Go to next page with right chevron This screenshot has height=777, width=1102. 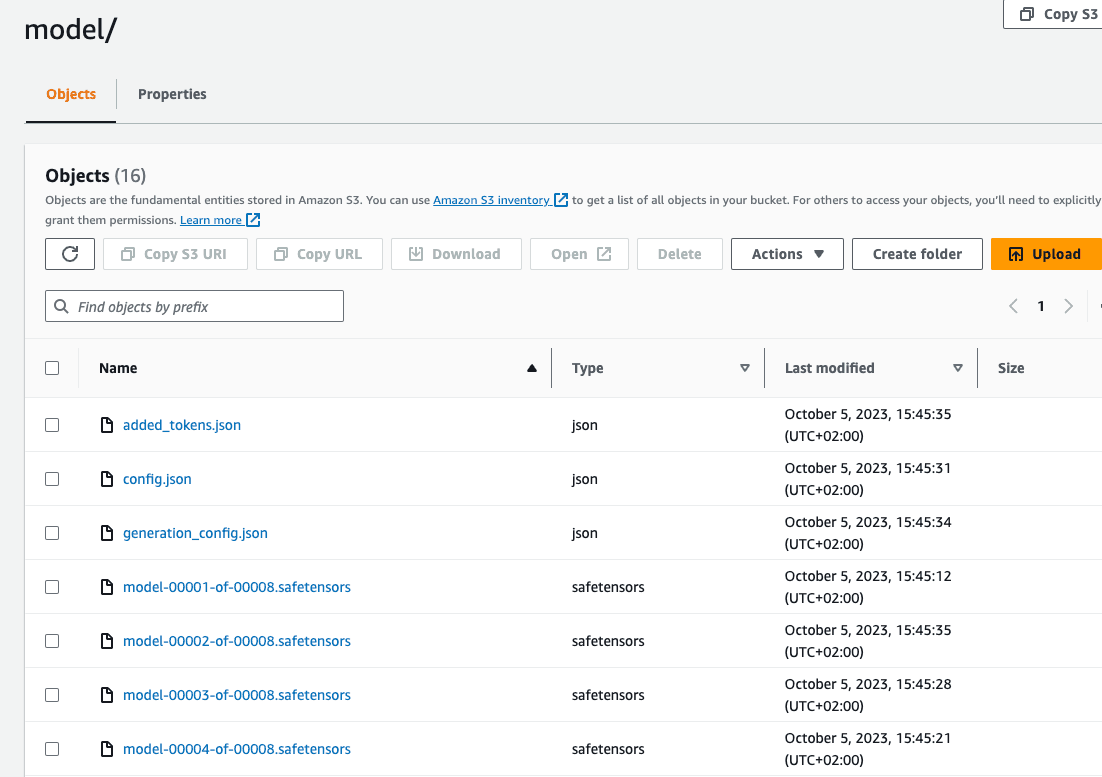point(1068,306)
